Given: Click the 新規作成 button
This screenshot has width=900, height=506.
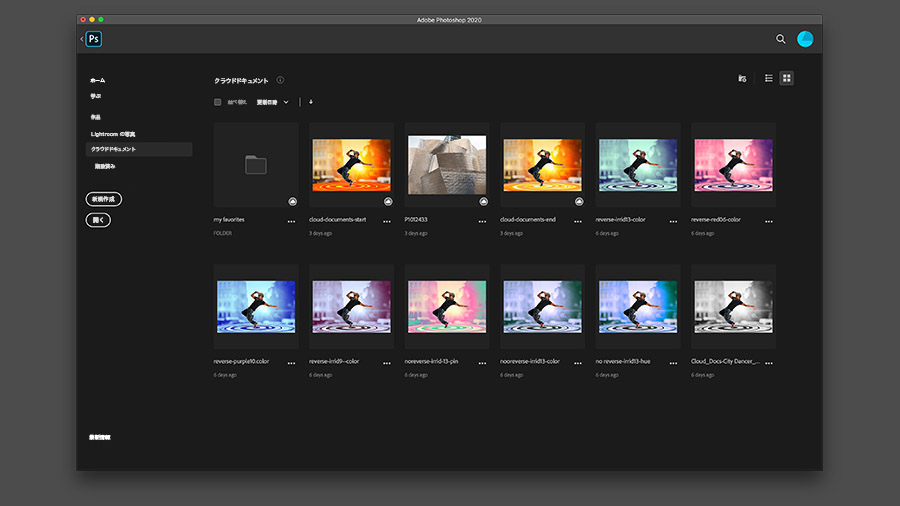Looking at the screenshot, I should tap(104, 199).
